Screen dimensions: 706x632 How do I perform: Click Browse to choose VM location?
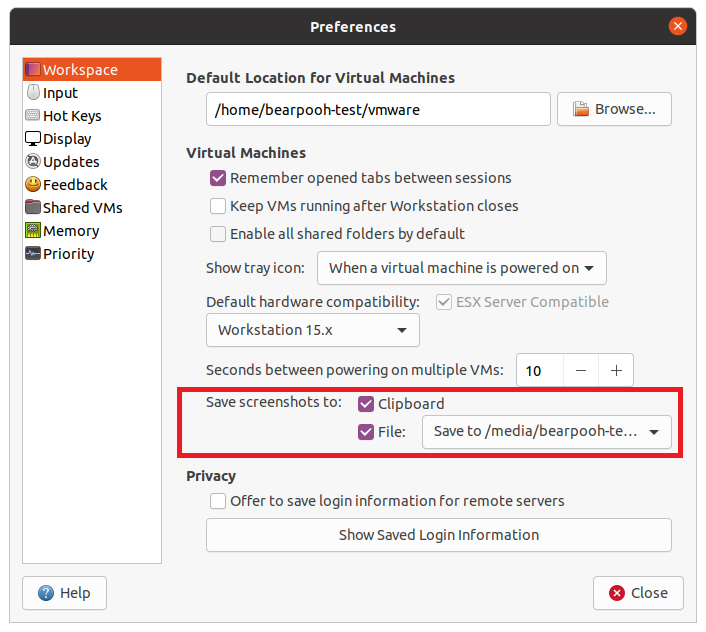[x=614, y=109]
